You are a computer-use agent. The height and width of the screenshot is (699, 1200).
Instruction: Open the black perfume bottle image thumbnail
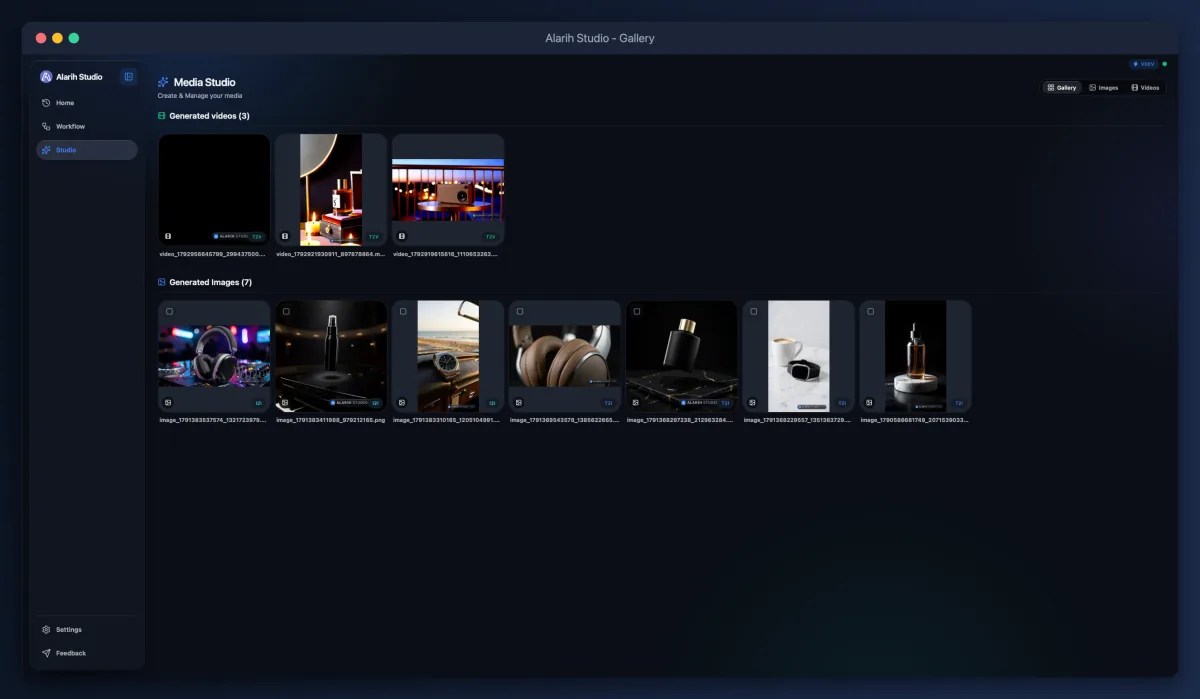point(682,356)
